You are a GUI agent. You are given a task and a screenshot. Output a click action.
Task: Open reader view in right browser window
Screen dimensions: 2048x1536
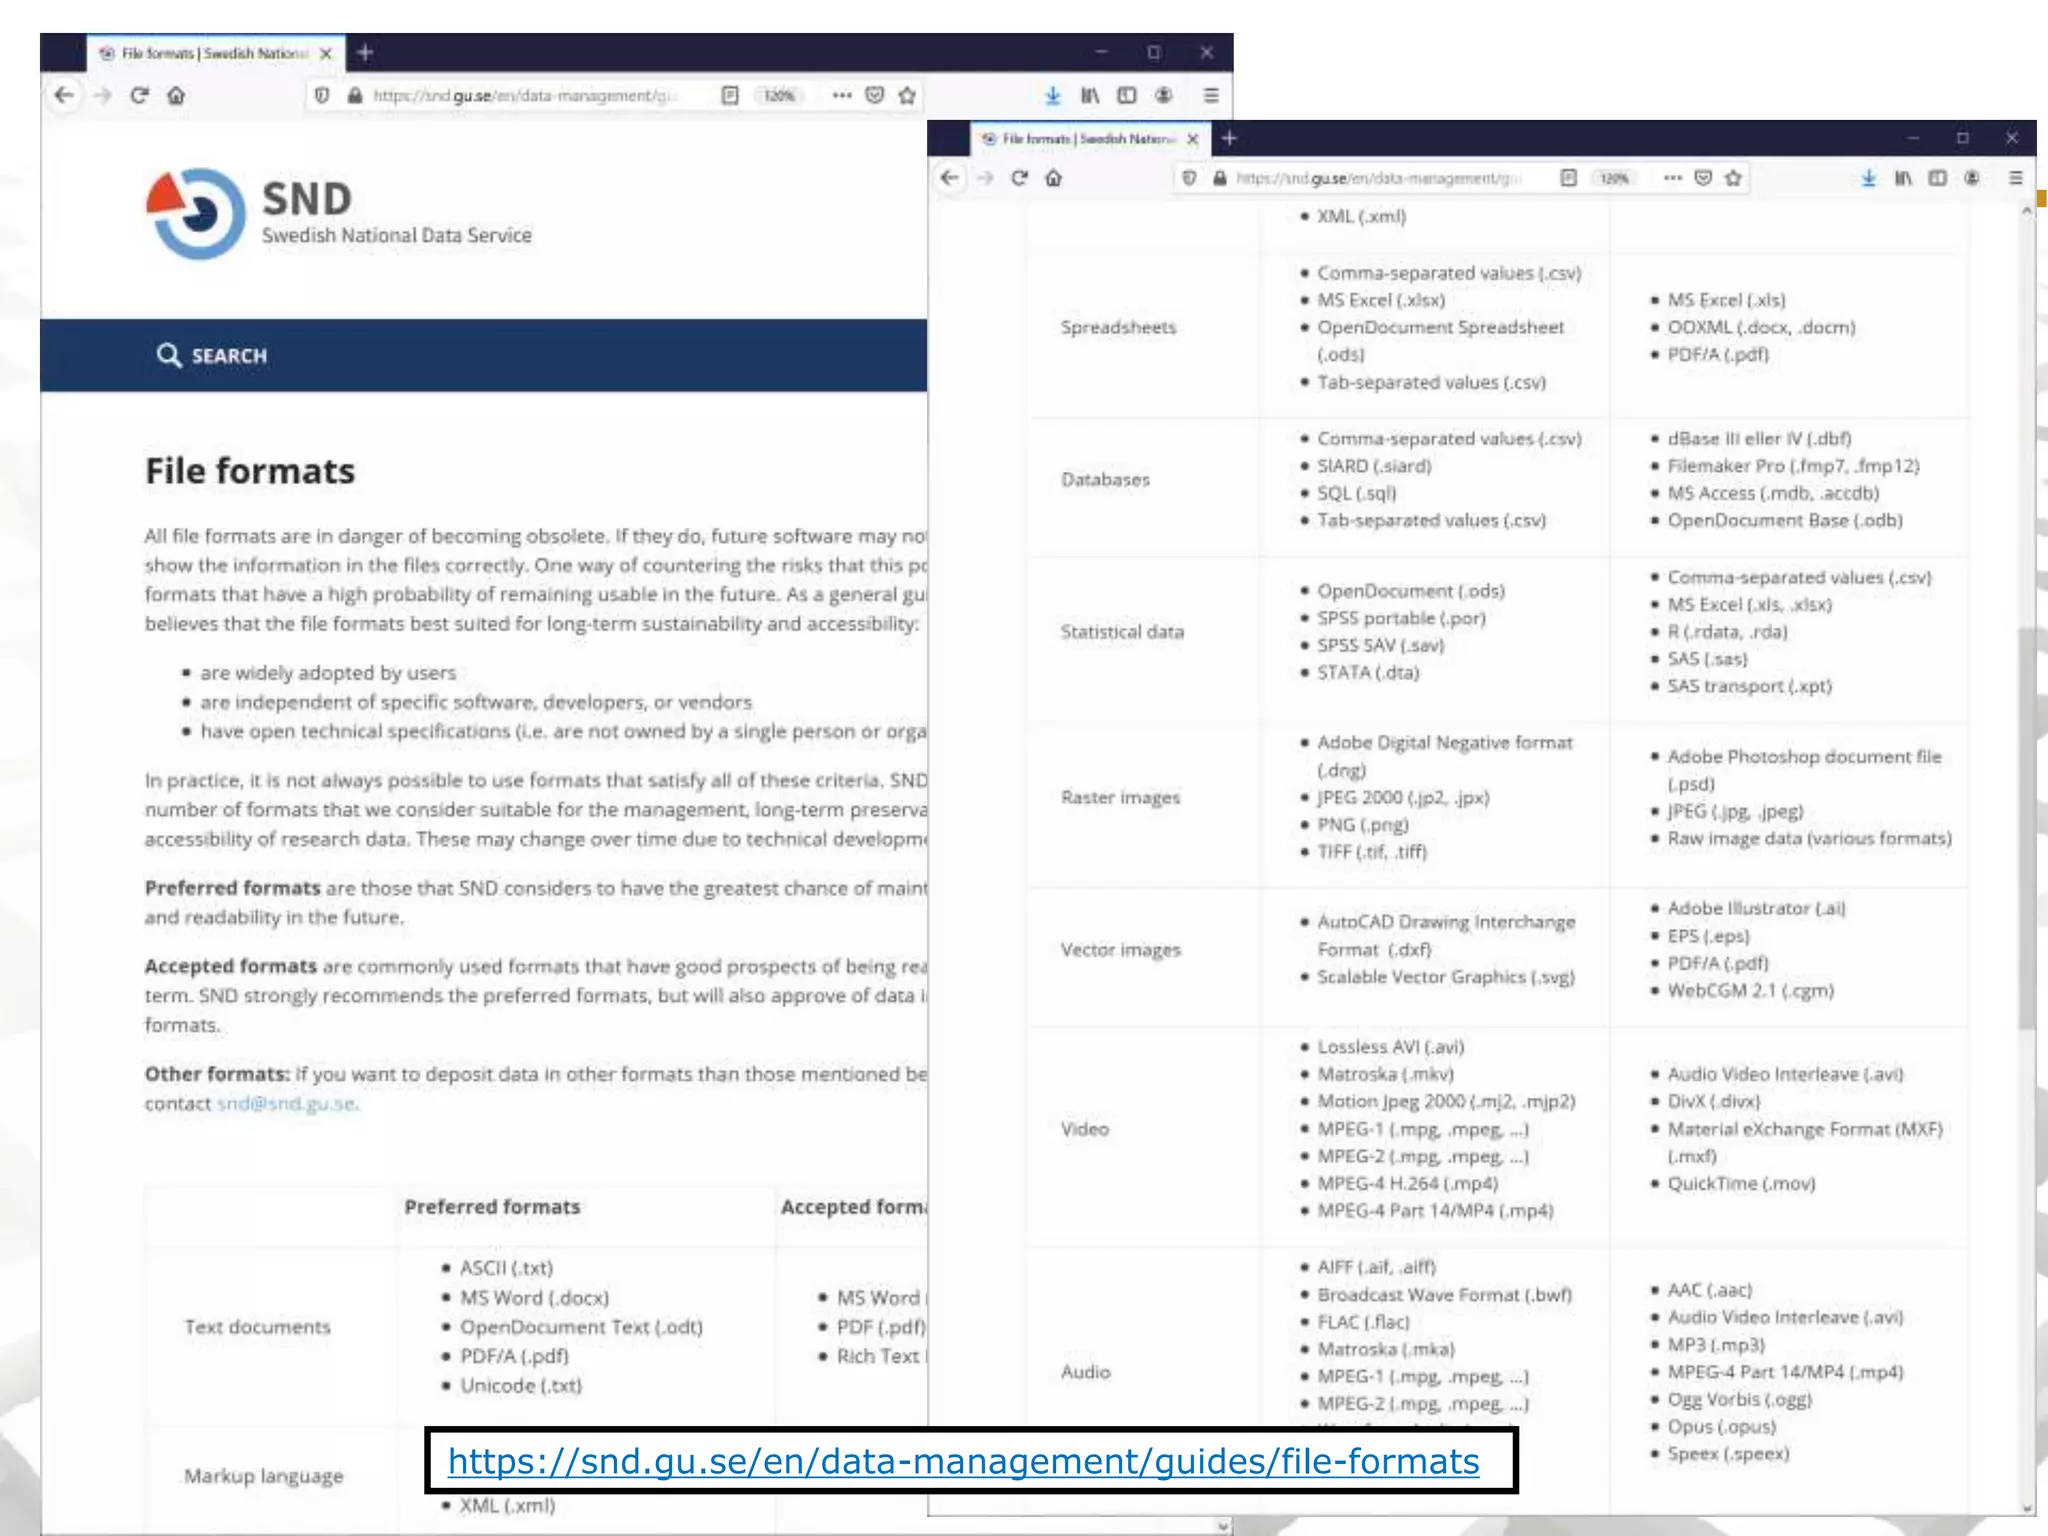pyautogui.click(x=1569, y=178)
